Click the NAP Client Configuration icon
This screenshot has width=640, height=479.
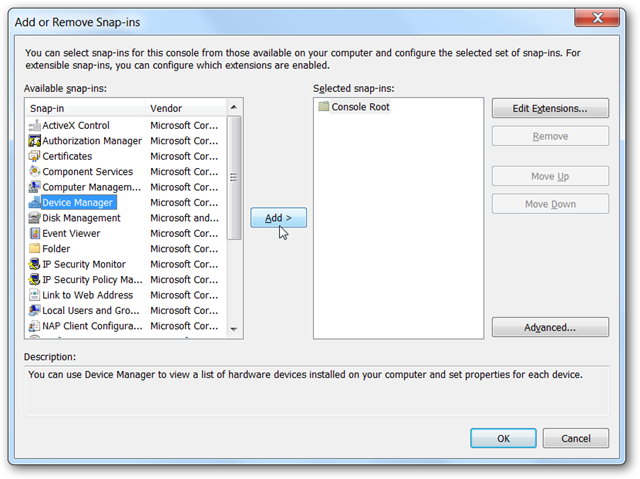tap(35, 326)
